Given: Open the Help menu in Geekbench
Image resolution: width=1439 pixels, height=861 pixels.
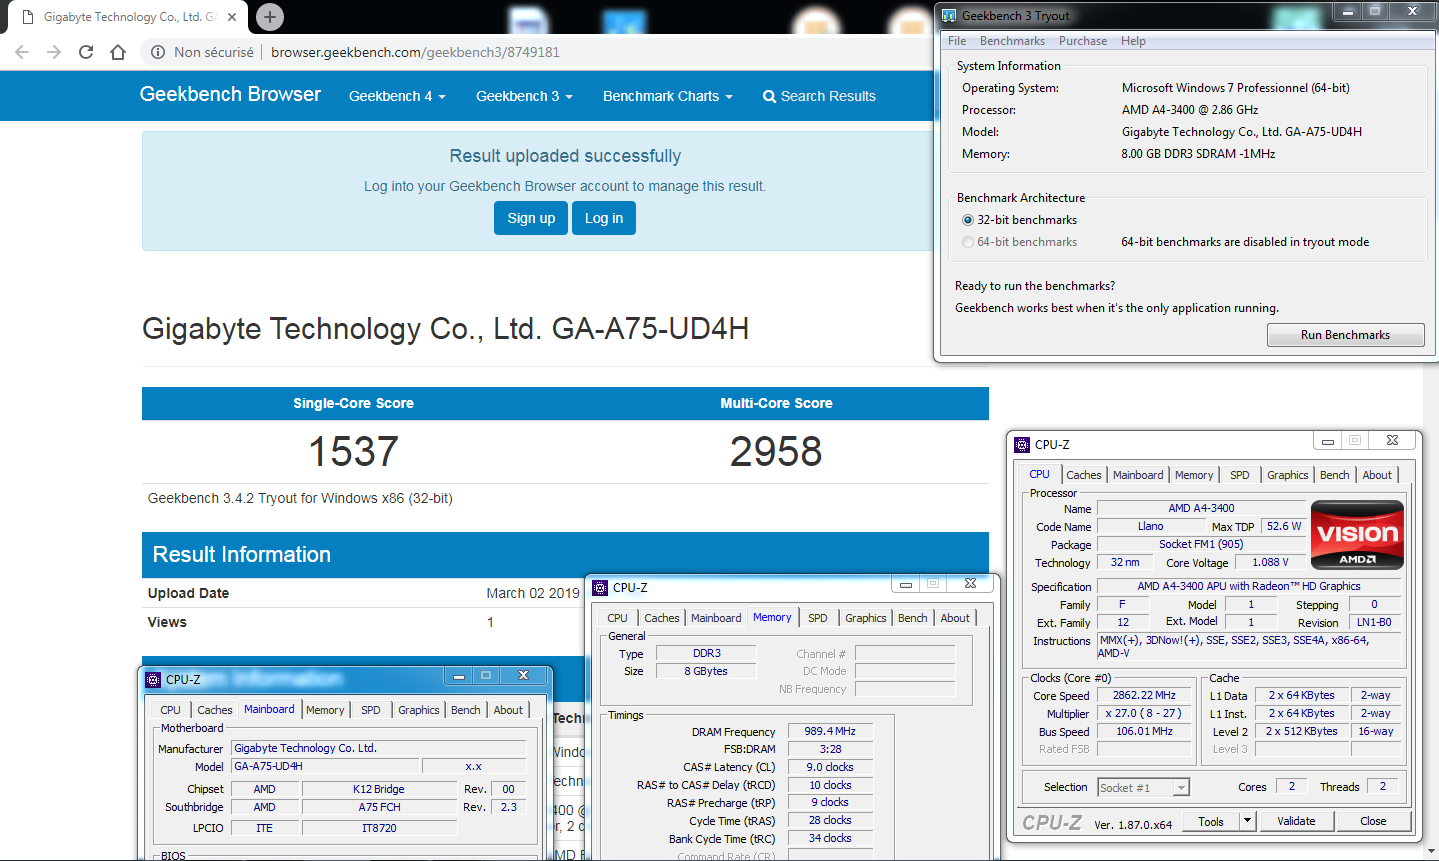Looking at the screenshot, I should coord(1133,41).
